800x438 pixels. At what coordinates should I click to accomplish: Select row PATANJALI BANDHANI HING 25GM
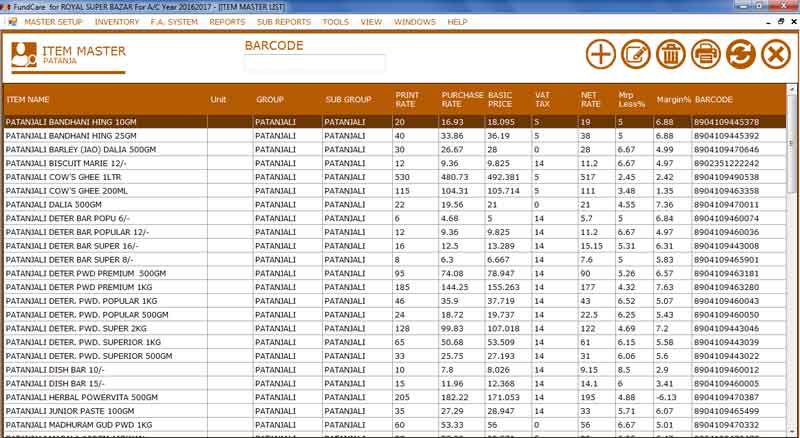click(x=394, y=136)
